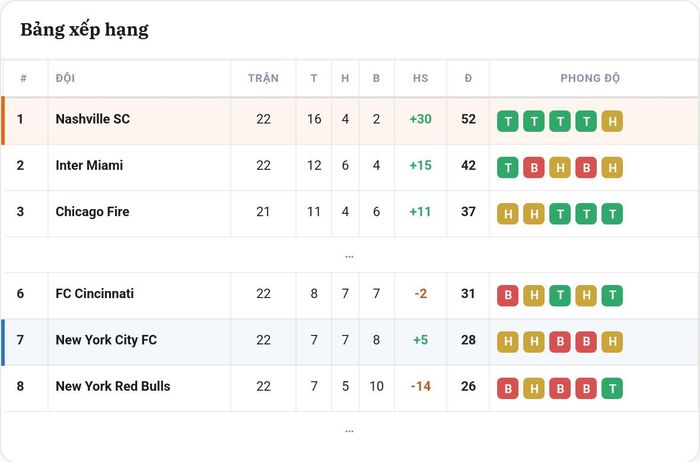Click the PHONG ĐỘ column header
Screen dimensions: 700x462
(x=590, y=78)
